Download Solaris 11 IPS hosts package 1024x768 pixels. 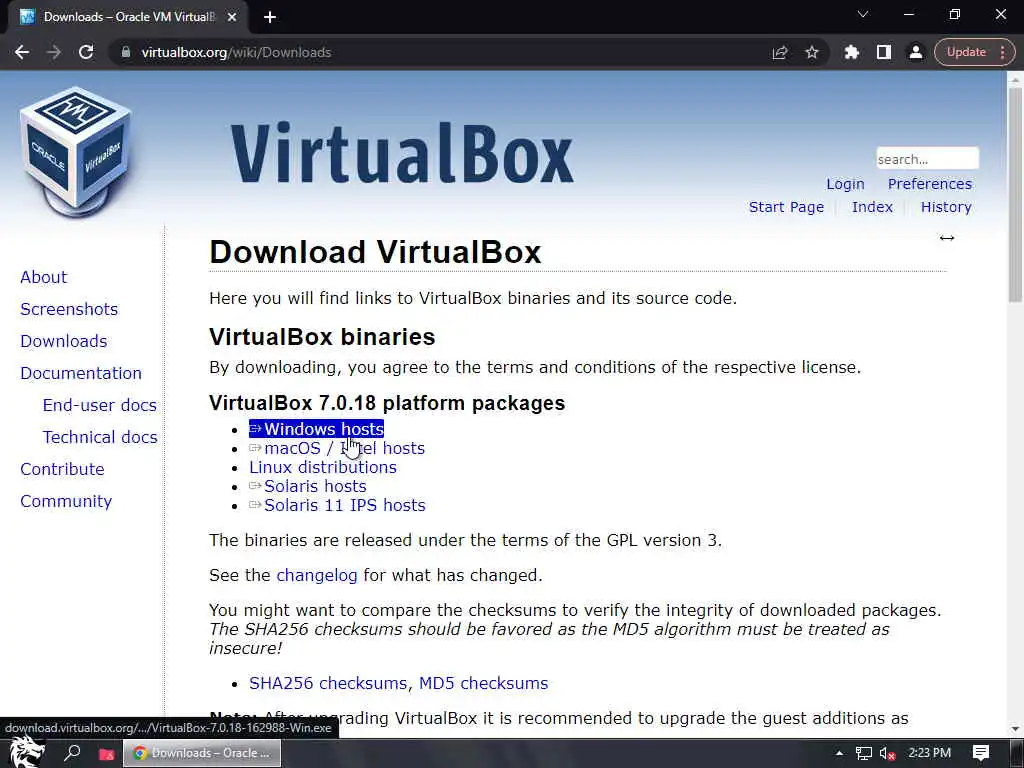[337, 505]
